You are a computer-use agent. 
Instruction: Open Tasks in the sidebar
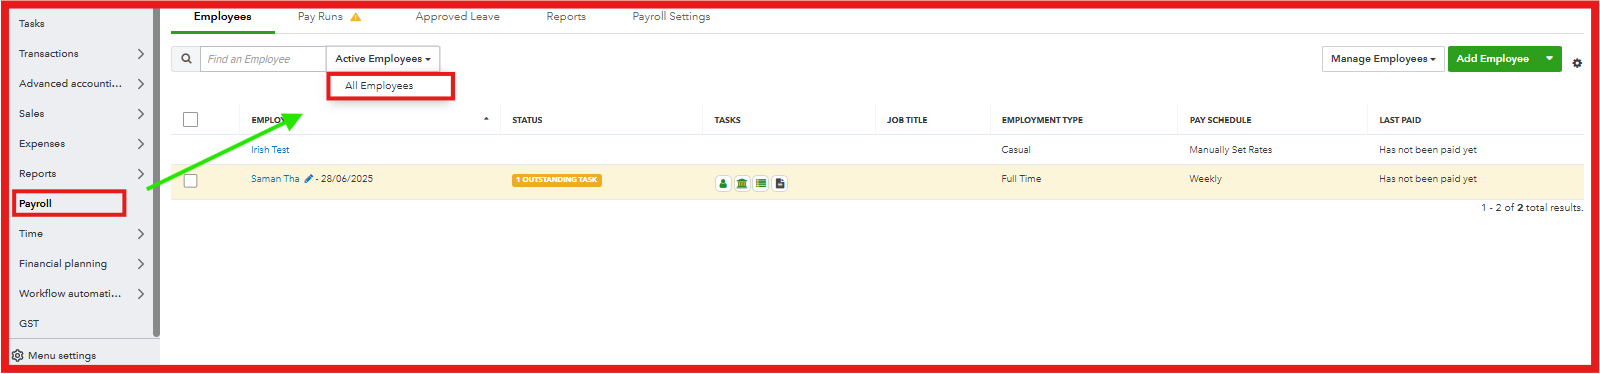(32, 24)
